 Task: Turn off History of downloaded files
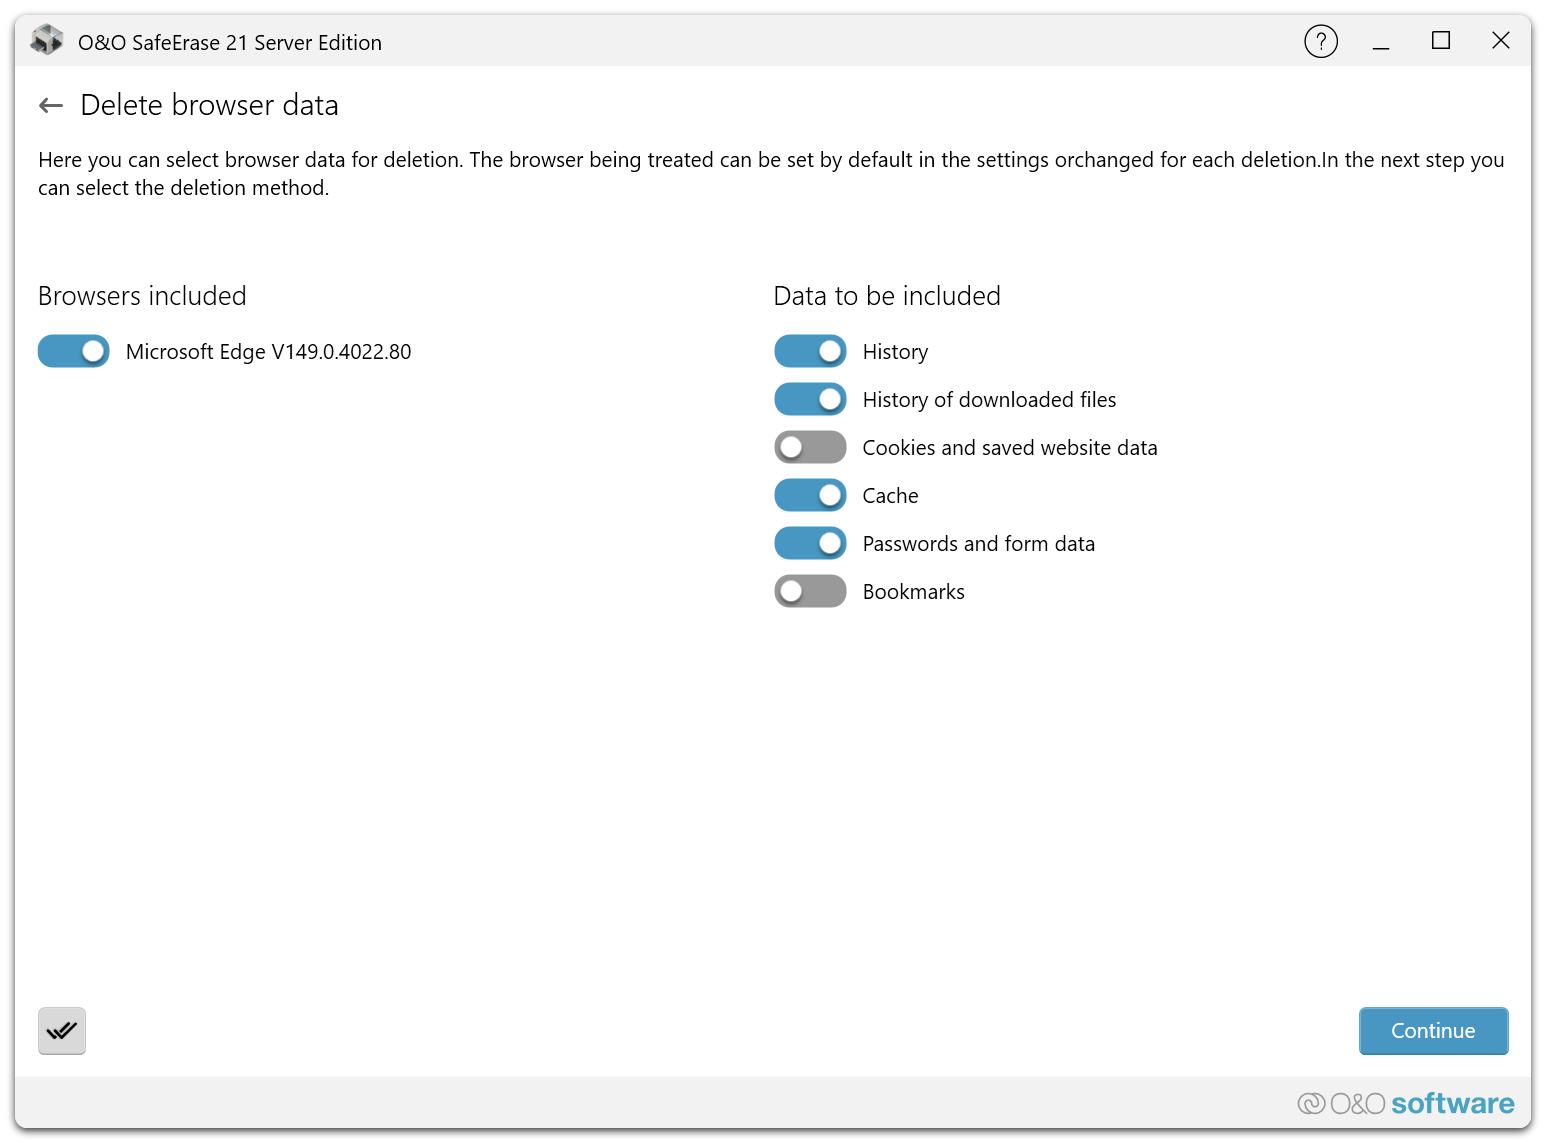(x=810, y=399)
